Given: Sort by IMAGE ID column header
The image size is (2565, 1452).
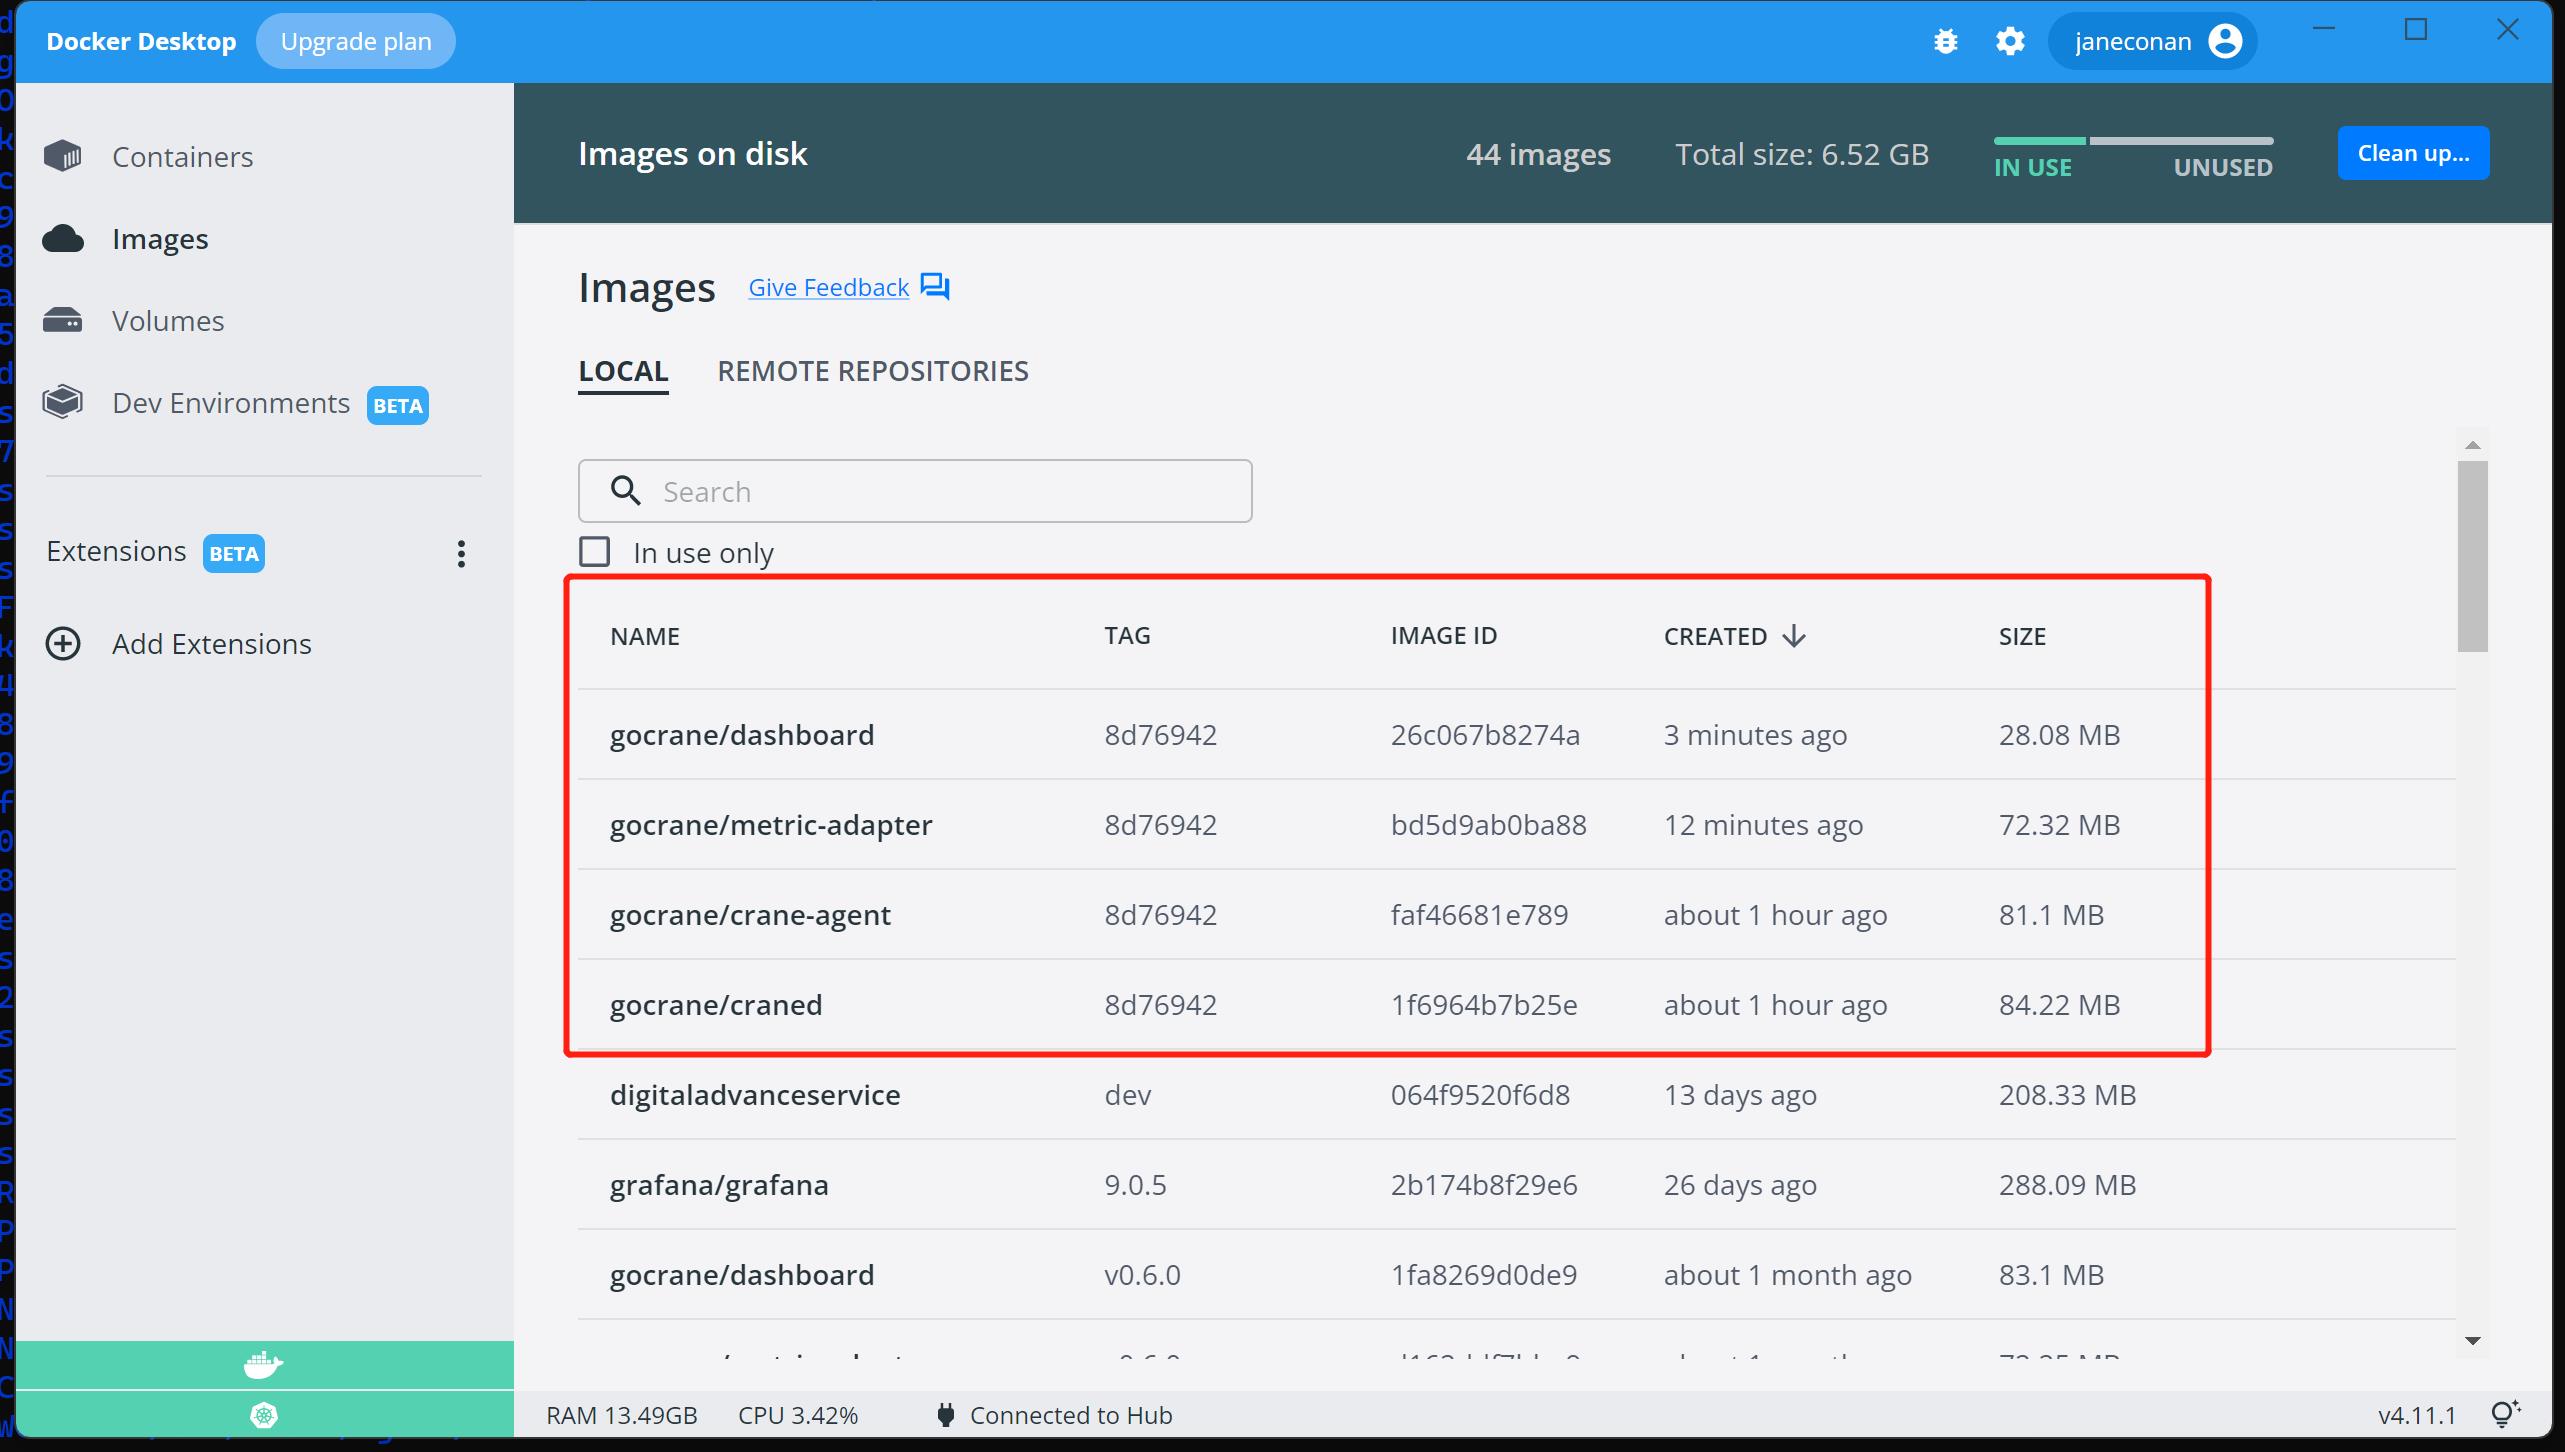Looking at the screenshot, I should point(1444,636).
